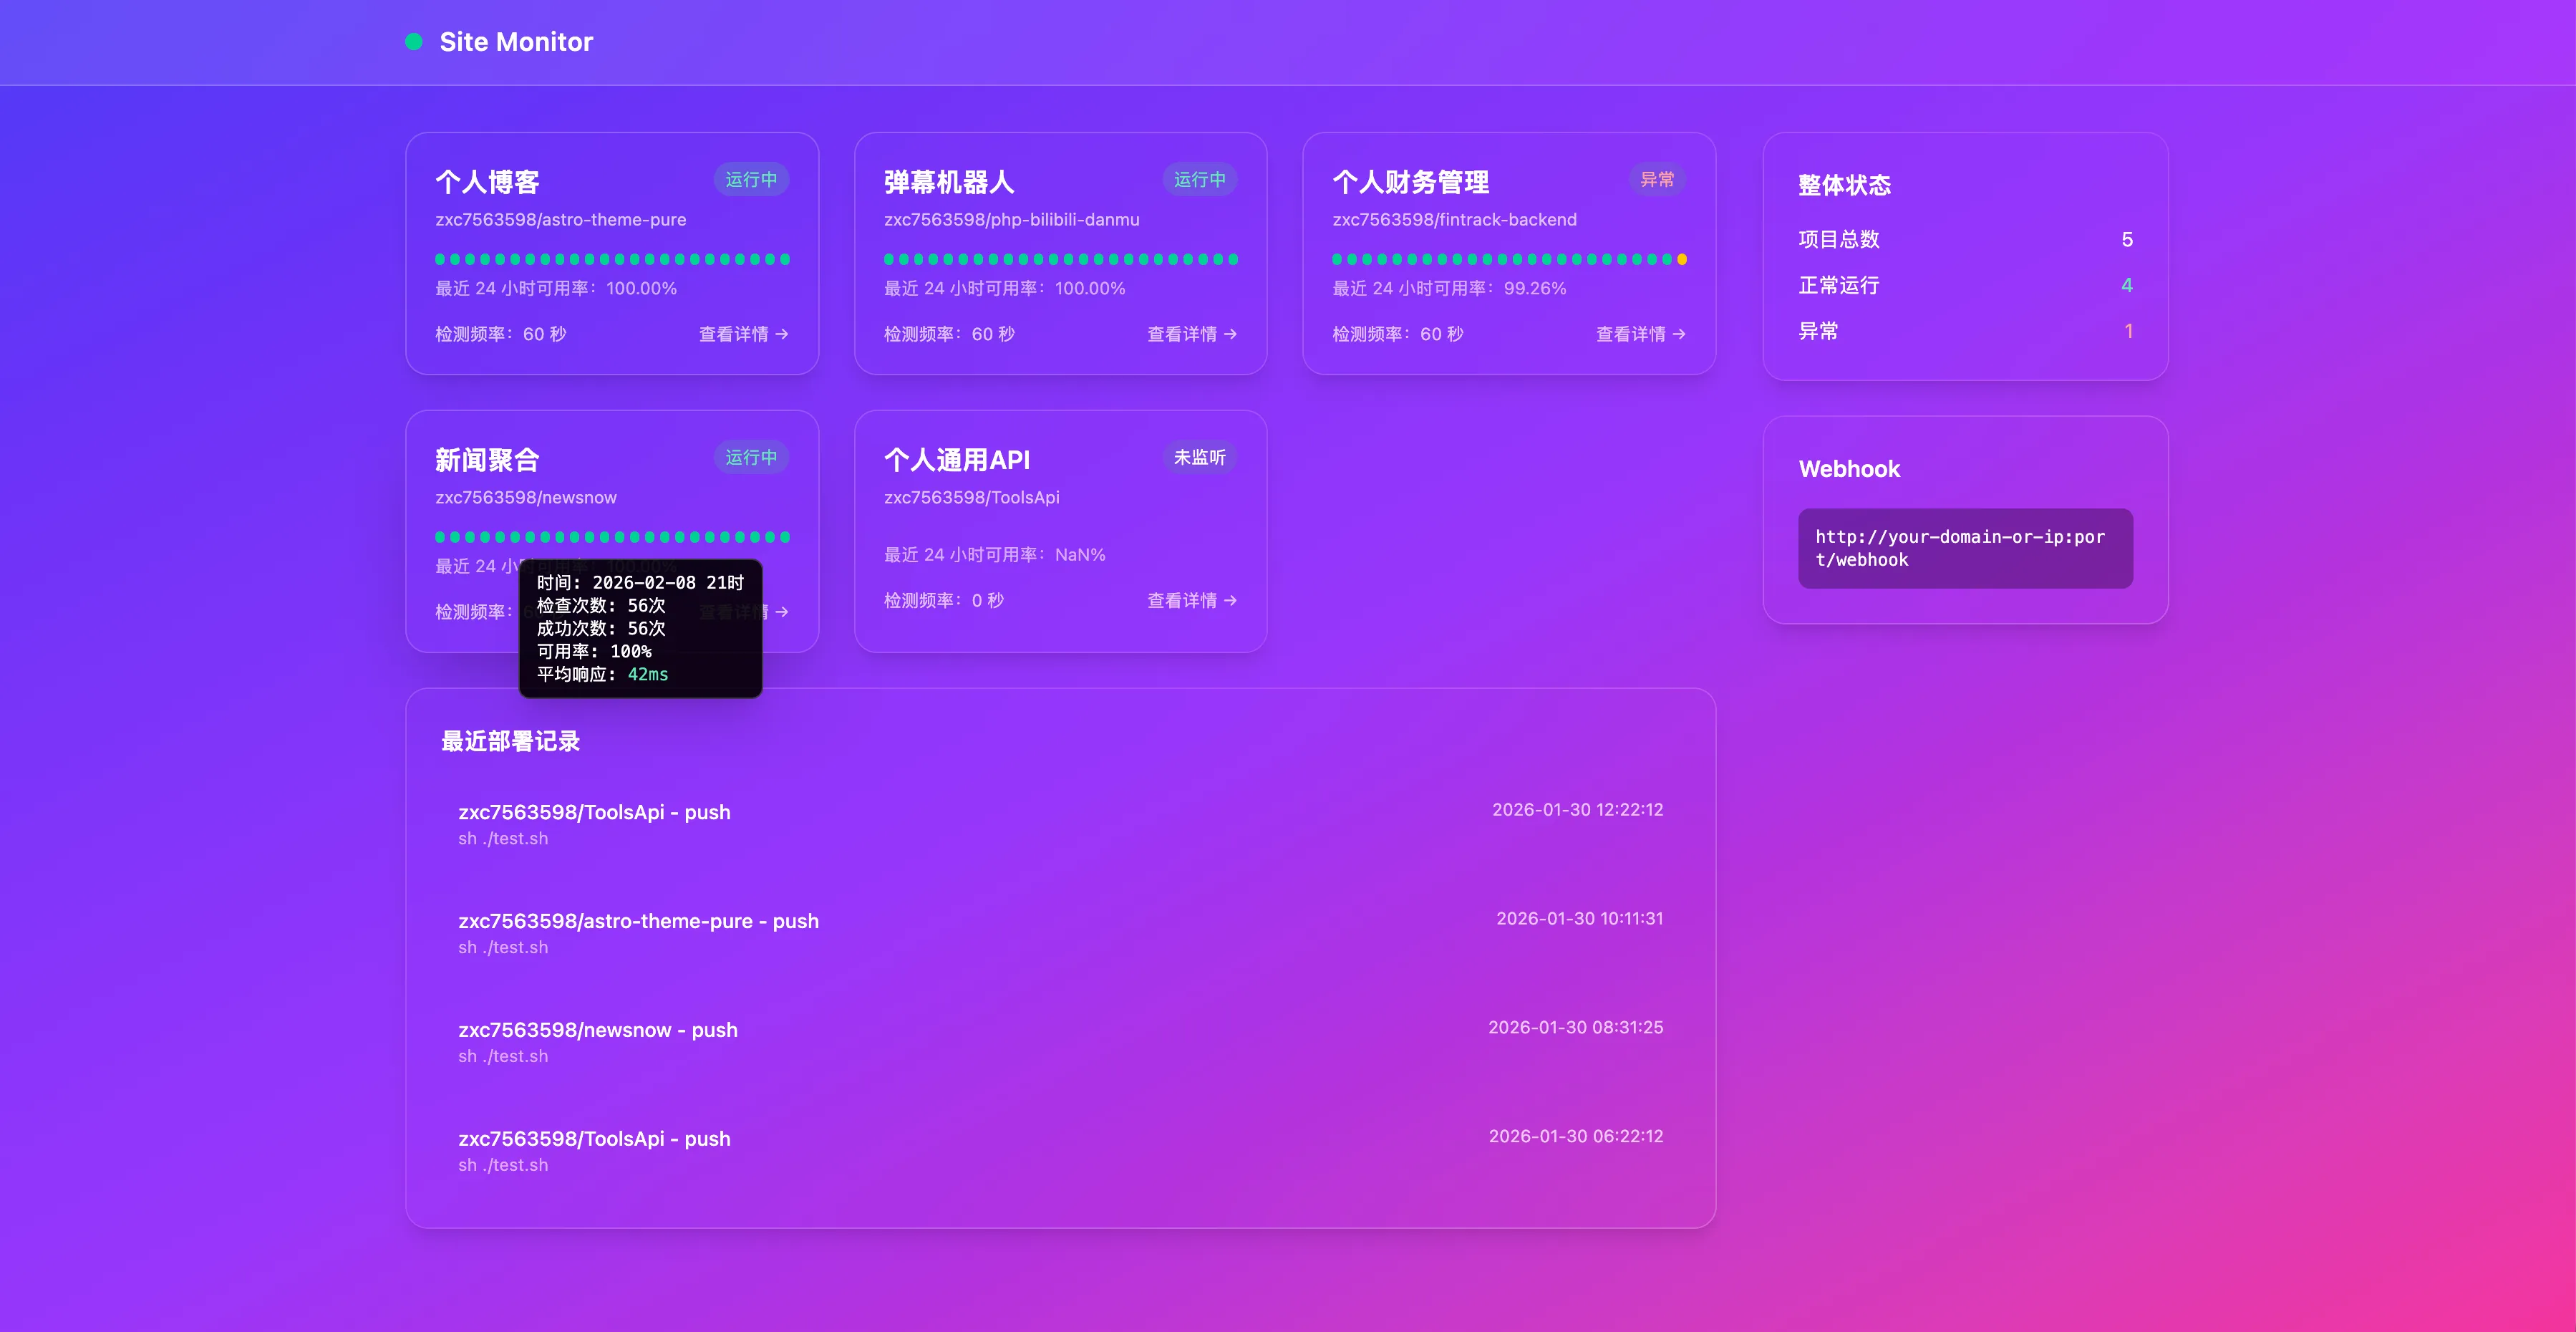Click the orange status dot in 个人财务管理
This screenshot has width=2576, height=1332.
pos(1682,260)
